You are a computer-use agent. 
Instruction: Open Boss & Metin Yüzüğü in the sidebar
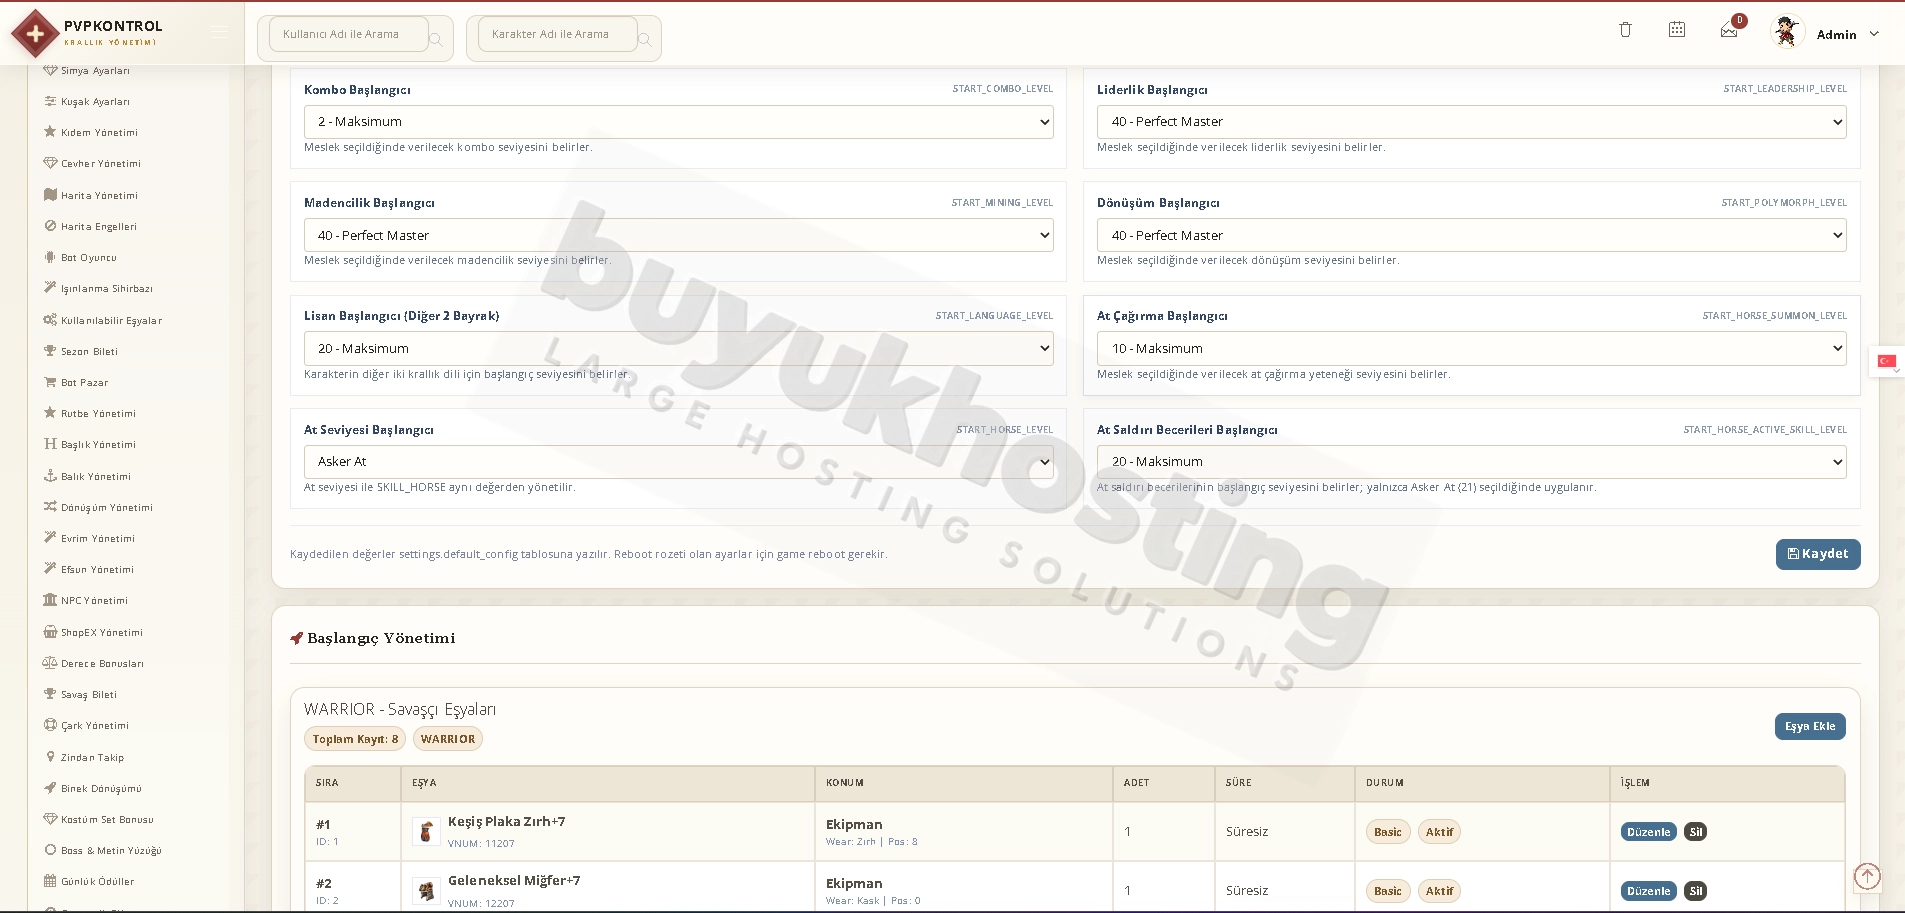[110, 850]
